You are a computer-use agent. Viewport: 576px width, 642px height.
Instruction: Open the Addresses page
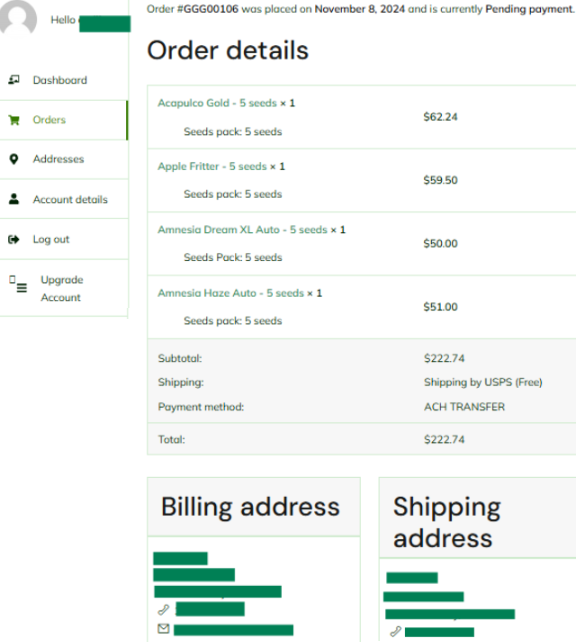point(59,159)
